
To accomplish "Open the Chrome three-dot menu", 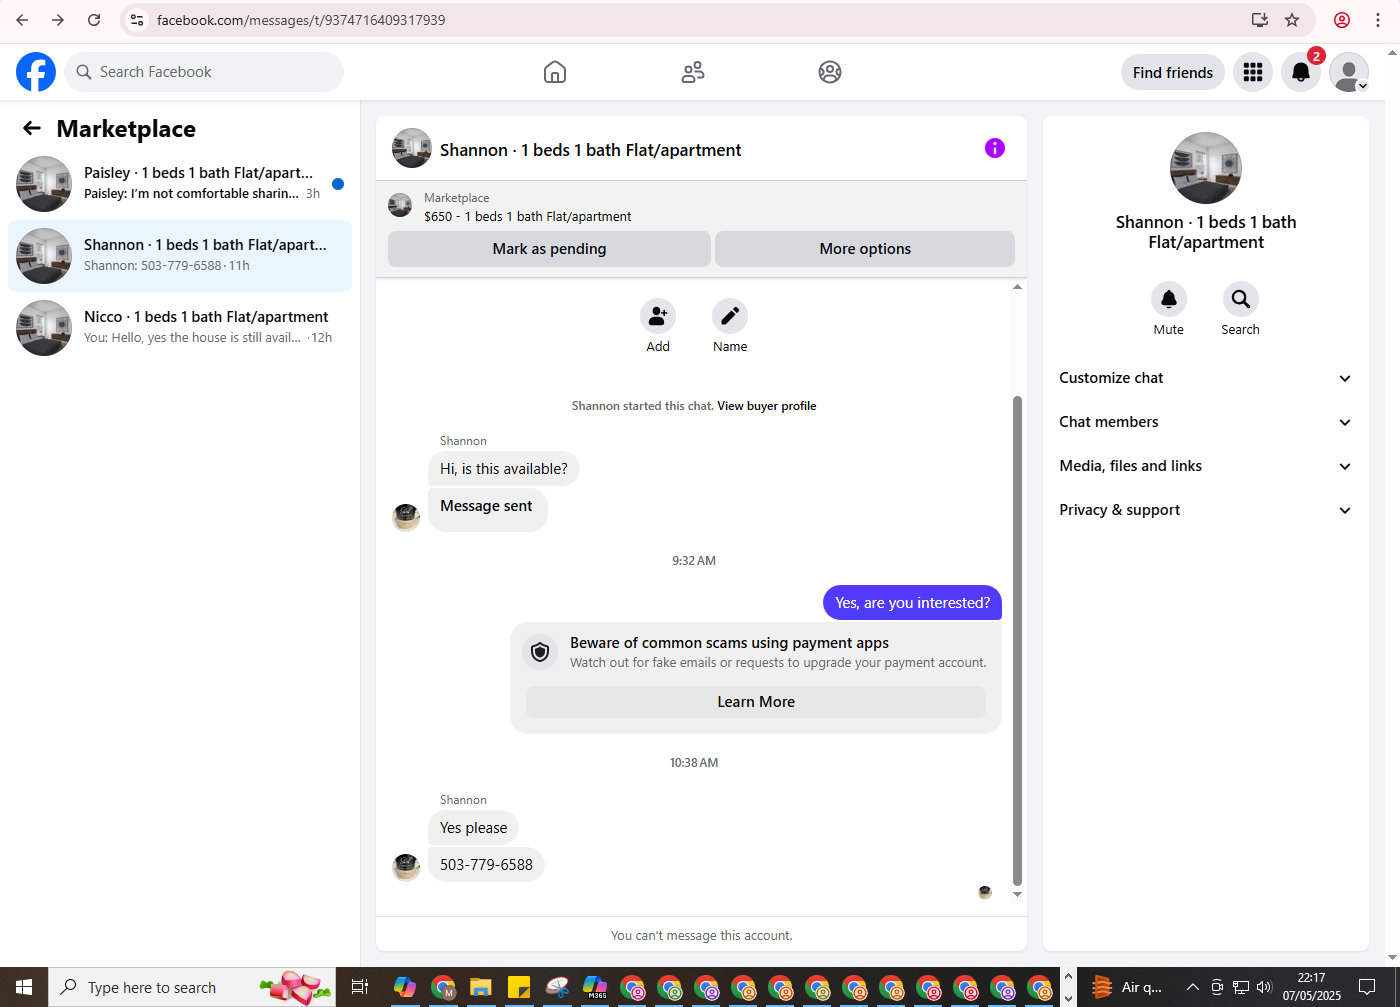I will [1378, 20].
